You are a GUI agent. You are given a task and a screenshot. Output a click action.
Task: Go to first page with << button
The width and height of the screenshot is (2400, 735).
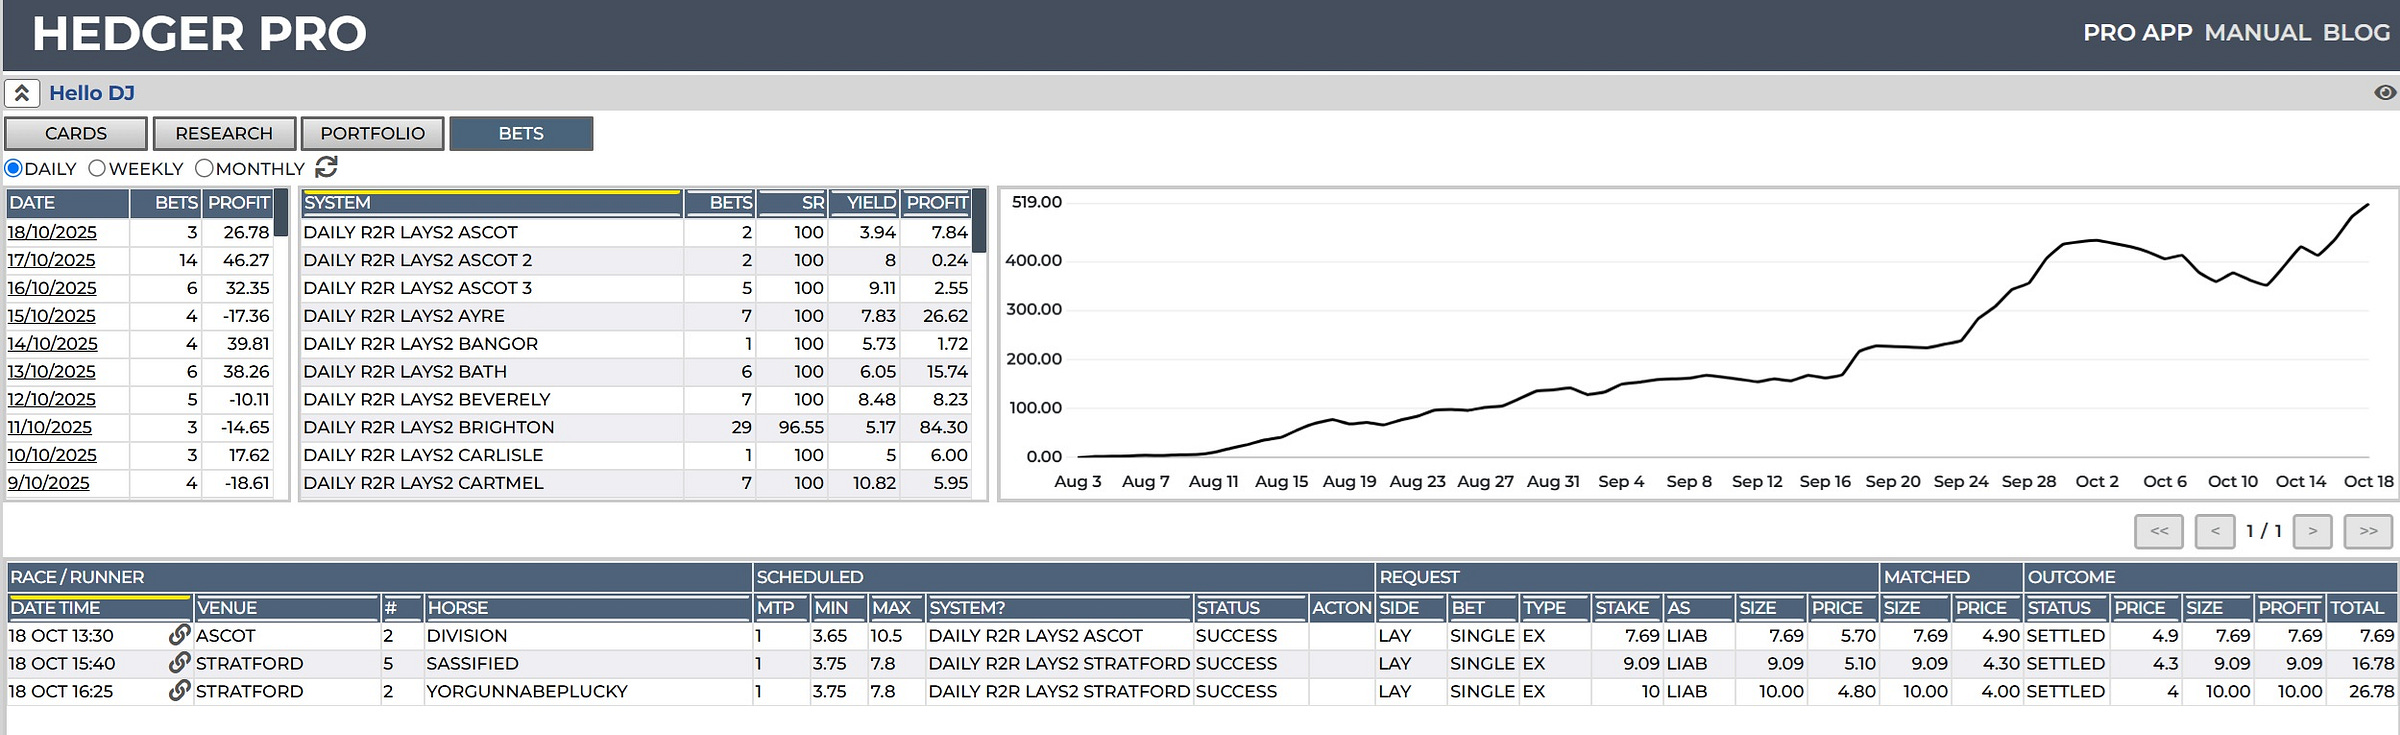(x=2159, y=531)
